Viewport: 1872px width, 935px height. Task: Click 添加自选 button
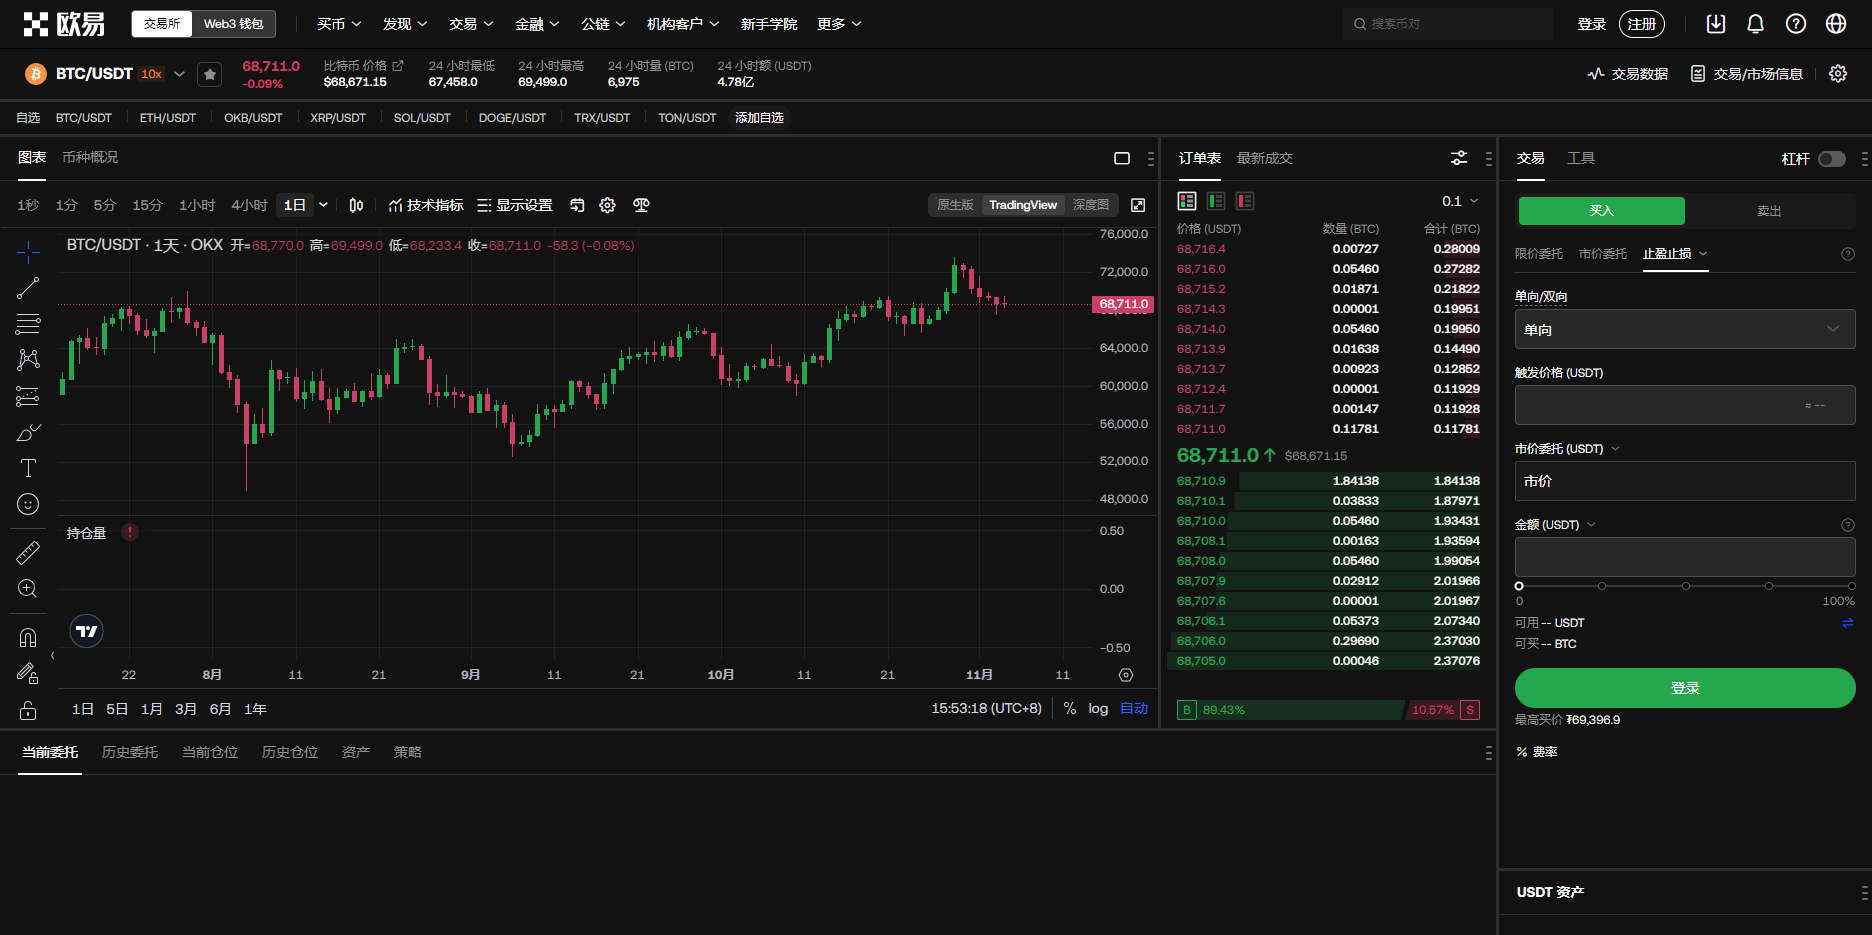pos(760,118)
